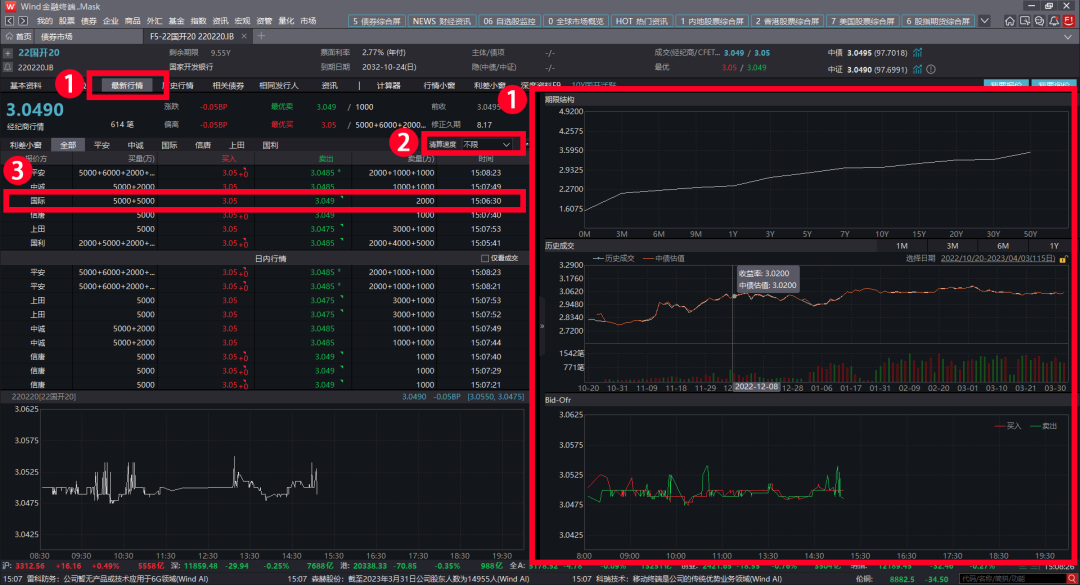Click the plus icon beside 22国开20
Viewport: 1080px width, 585px height.
tap(8, 53)
